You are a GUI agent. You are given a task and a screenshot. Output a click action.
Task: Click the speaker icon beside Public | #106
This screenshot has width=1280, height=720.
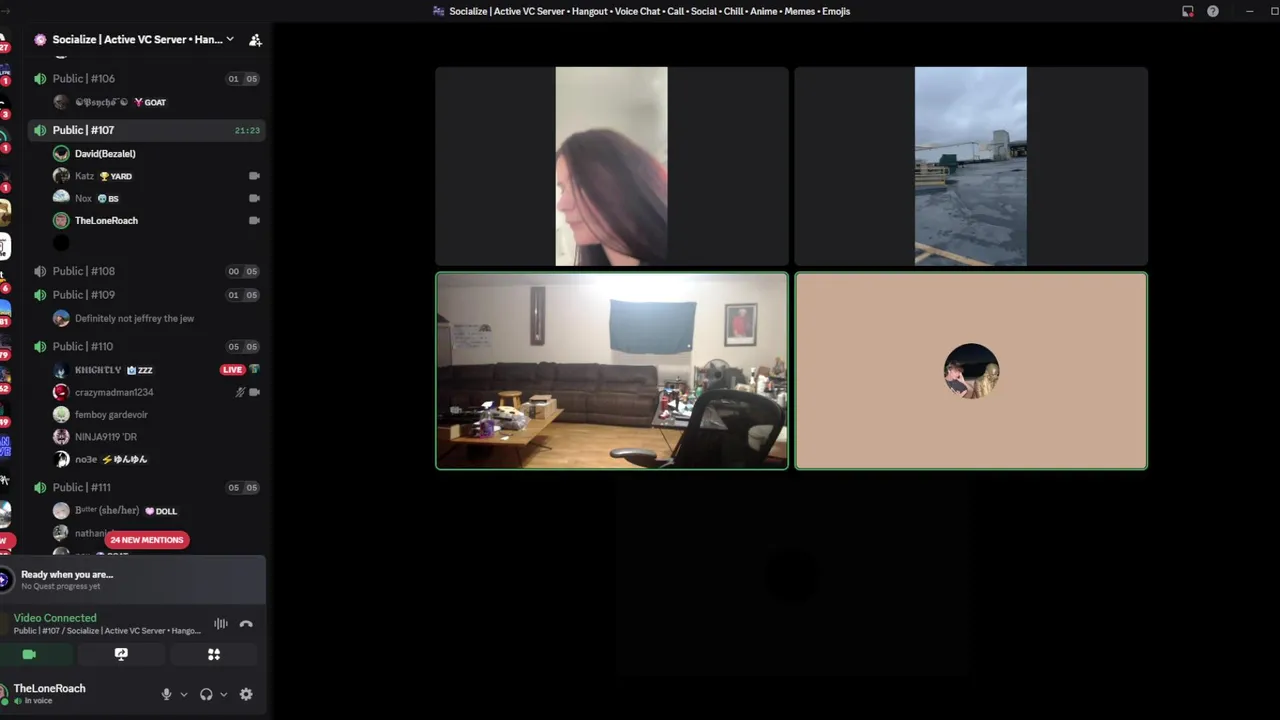tap(40, 78)
